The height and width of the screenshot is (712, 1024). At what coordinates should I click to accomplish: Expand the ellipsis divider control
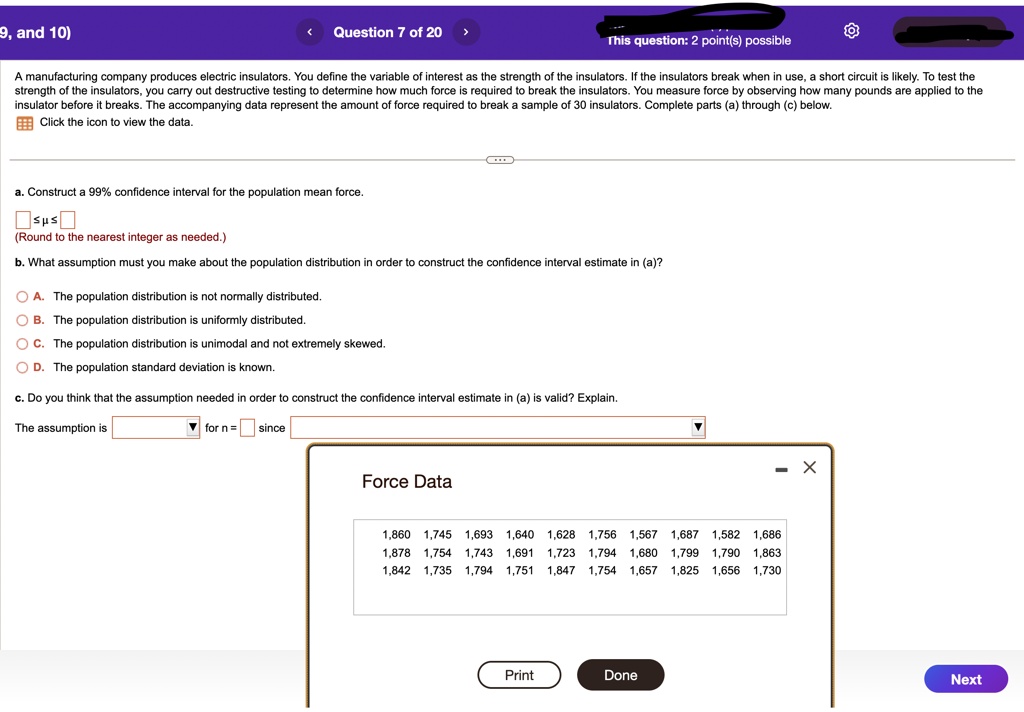499,159
